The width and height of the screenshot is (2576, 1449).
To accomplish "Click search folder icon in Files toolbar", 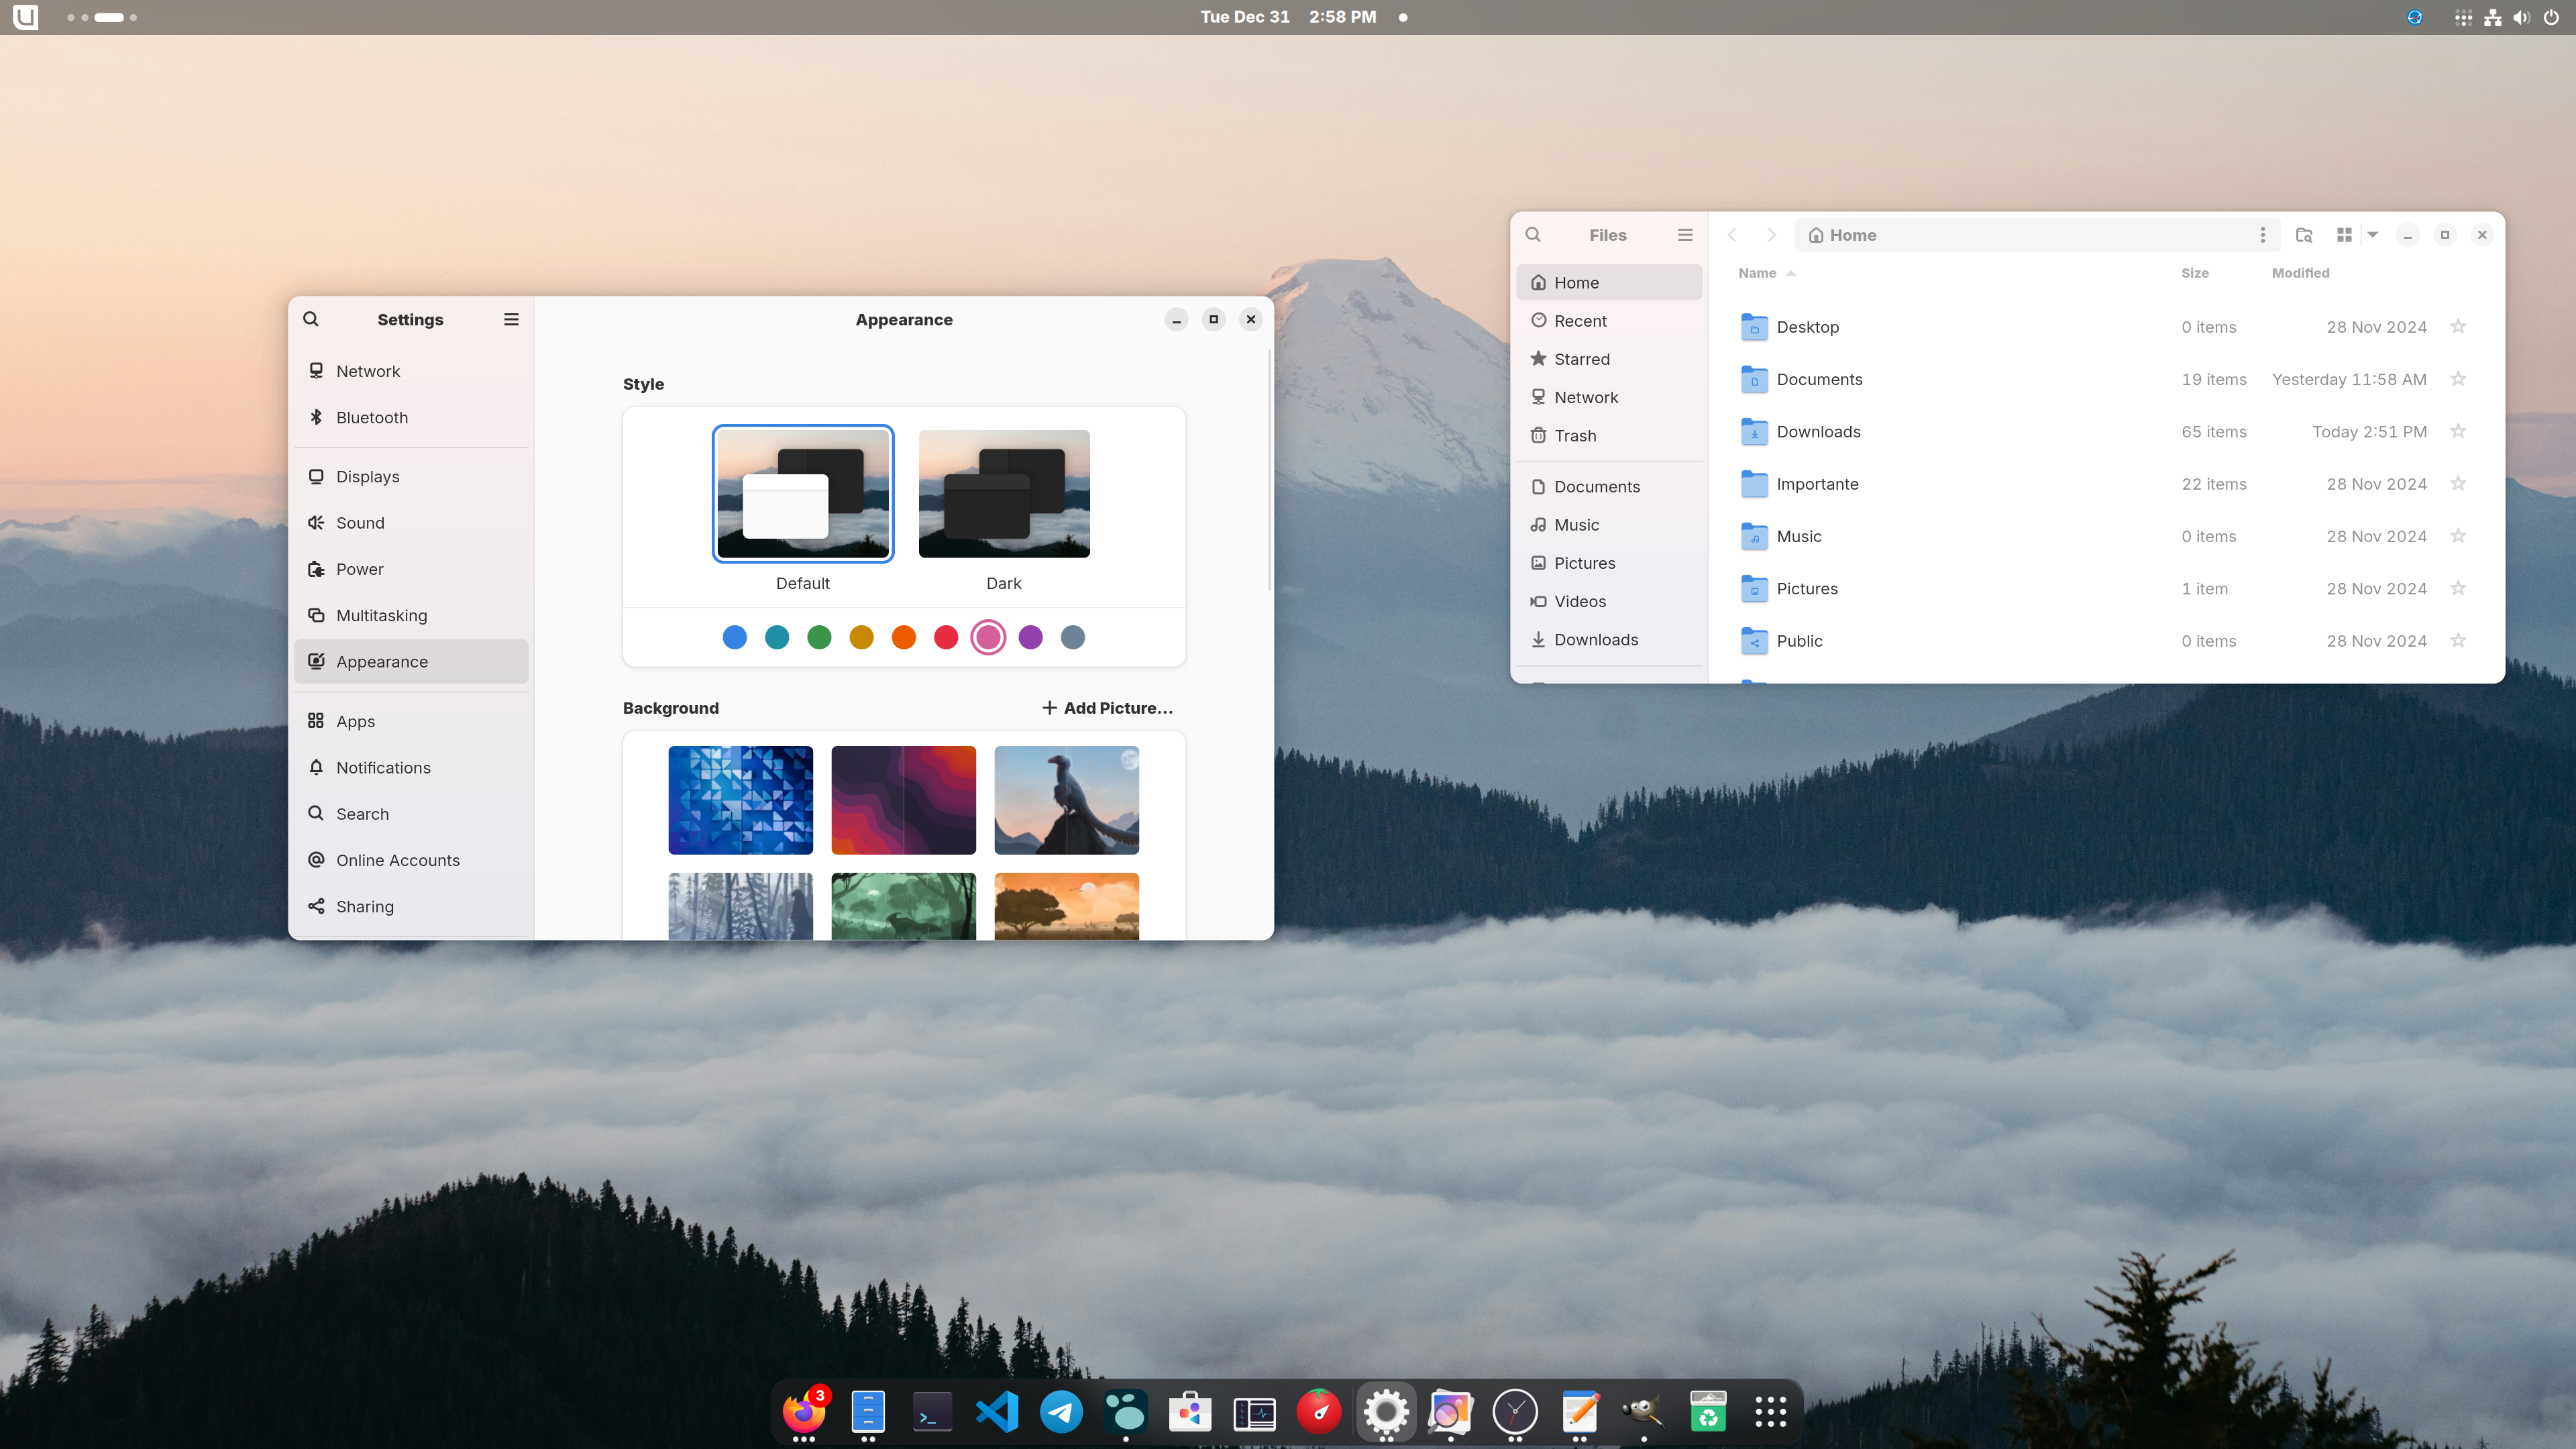I will click(x=2304, y=235).
